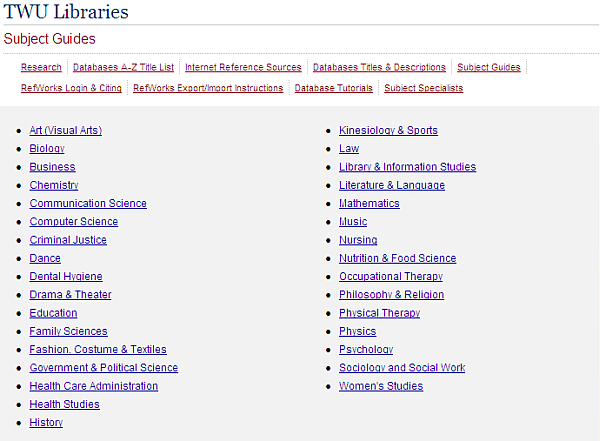
Task: Go to Databases A-Z Title List
Action: click(123, 68)
